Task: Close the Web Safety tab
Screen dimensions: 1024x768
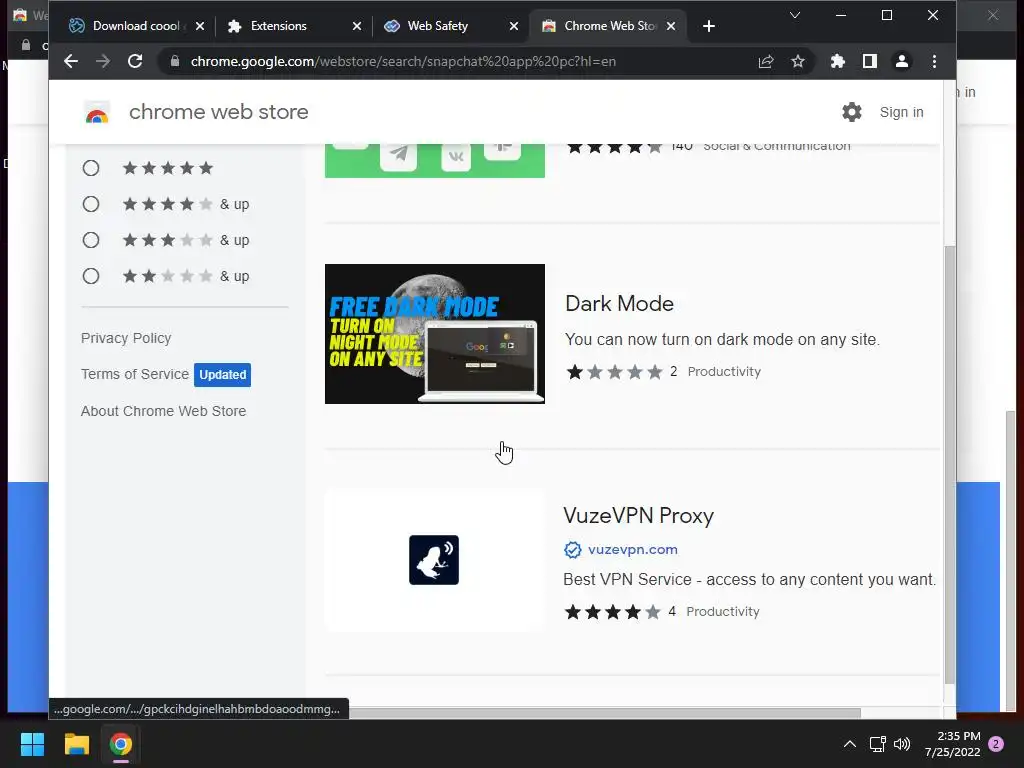Action: coord(514,26)
